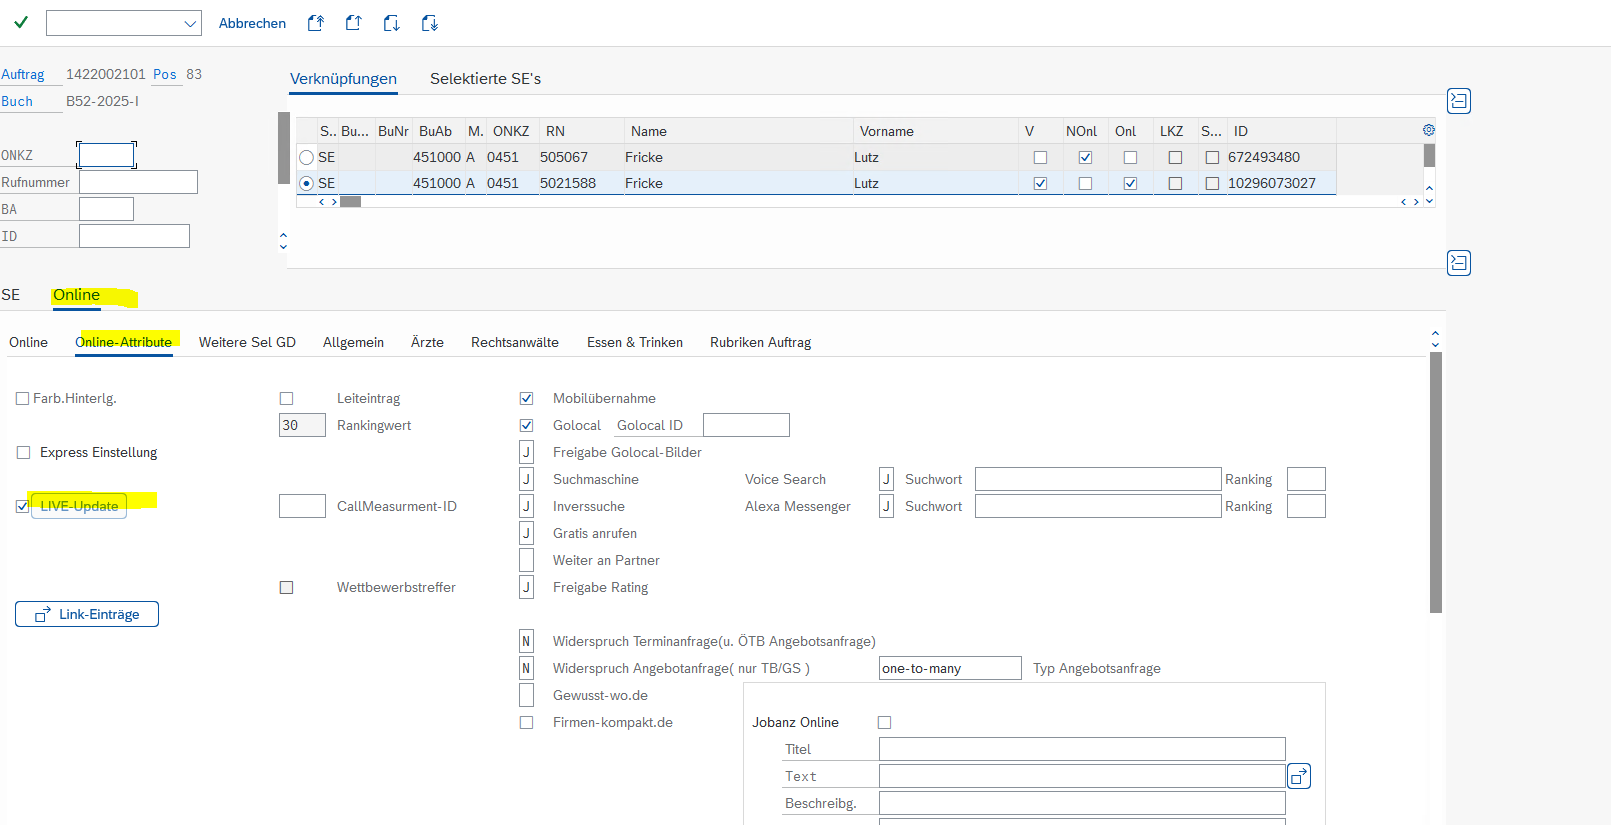Image resolution: width=1611 pixels, height=825 pixels.
Task: Toggle Farb.Hinterlg. checkbox
Action: [x=23, y=398]
